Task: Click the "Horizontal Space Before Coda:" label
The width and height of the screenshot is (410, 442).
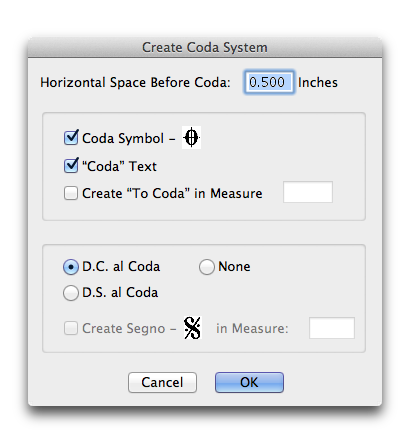Action: point(135,82)
